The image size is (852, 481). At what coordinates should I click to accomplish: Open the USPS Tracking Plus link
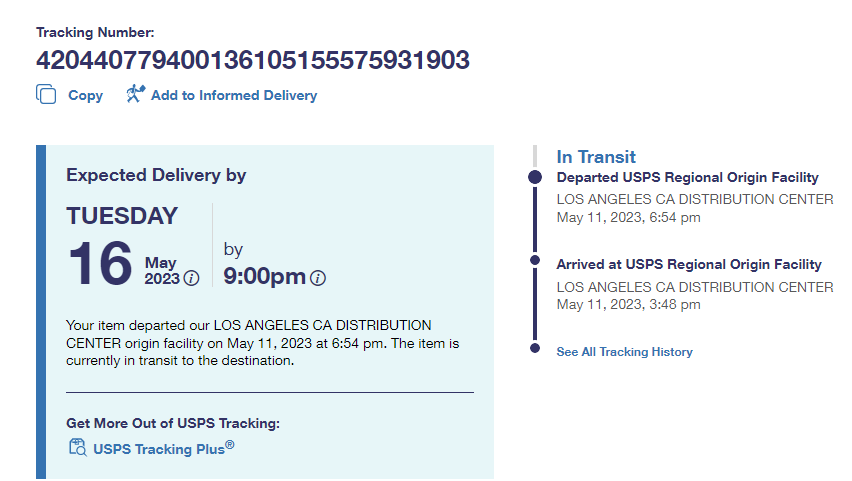(163, 449)
